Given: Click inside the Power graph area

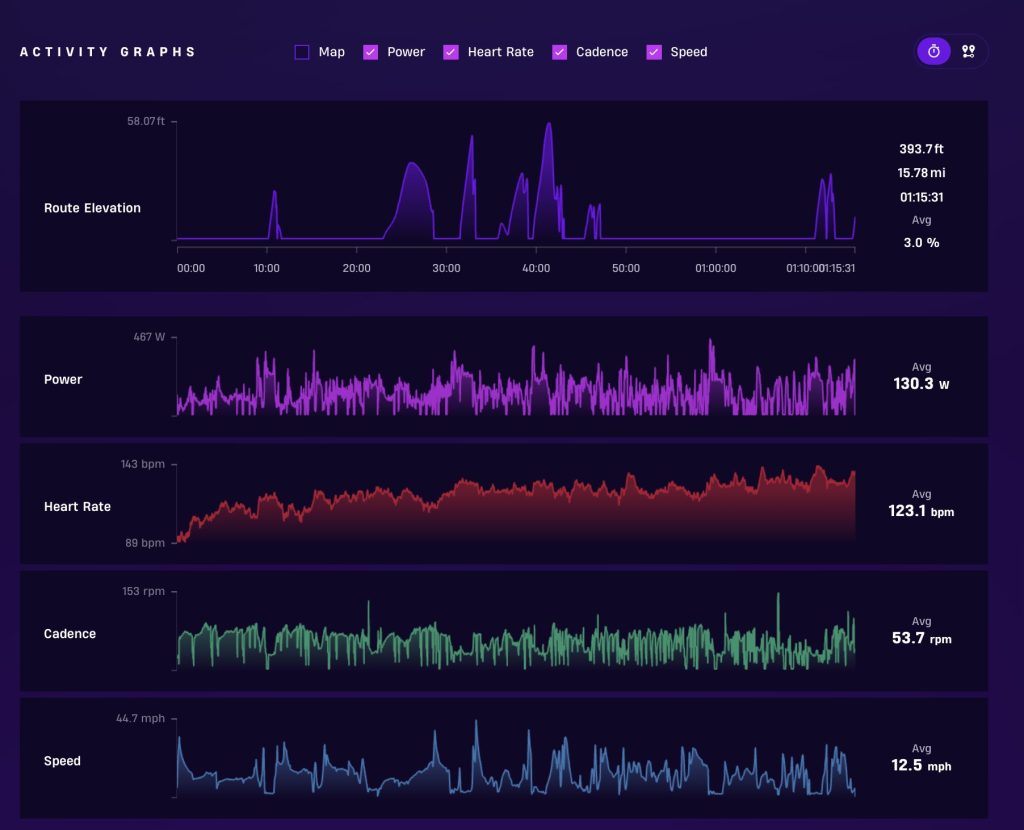Looking at the screenshot, I should (x=516, y=377).
